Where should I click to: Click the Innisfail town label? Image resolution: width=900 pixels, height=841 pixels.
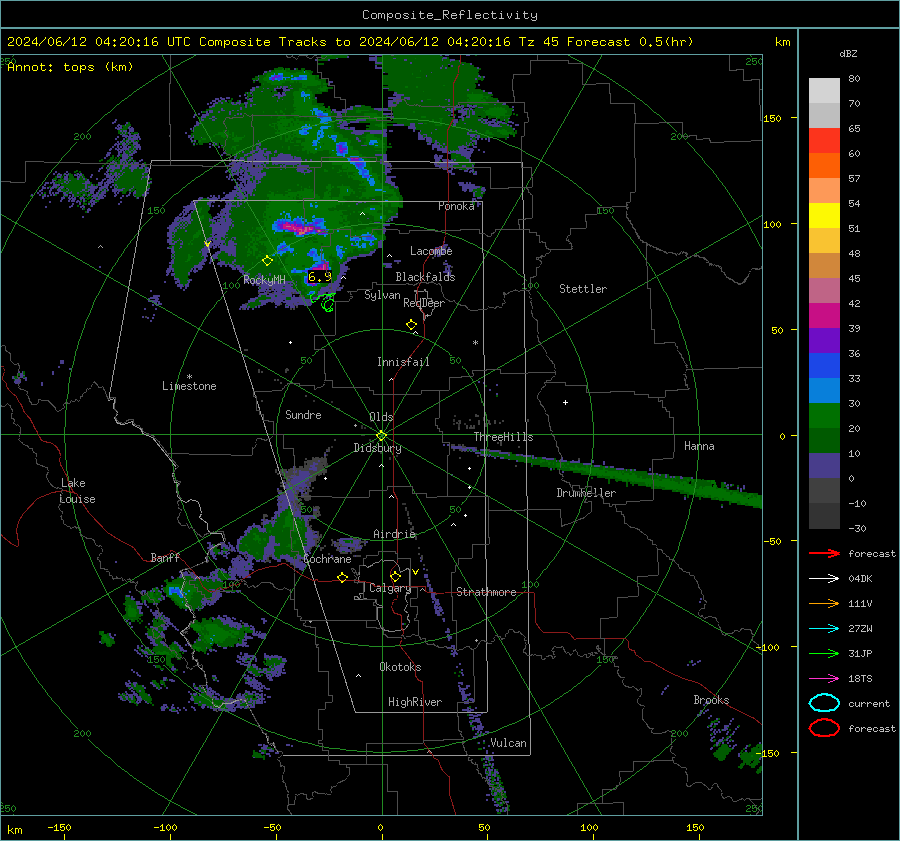[x=403, y=362]
